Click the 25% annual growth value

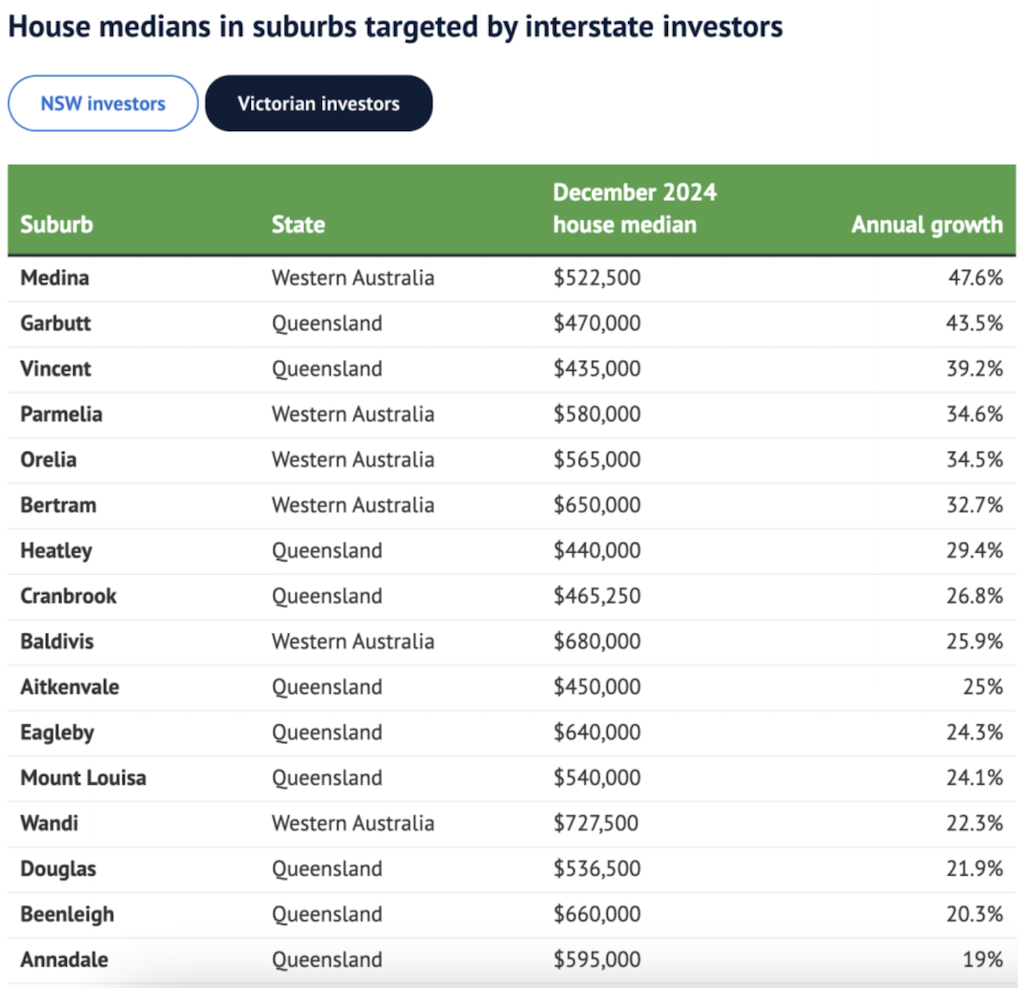983,687
